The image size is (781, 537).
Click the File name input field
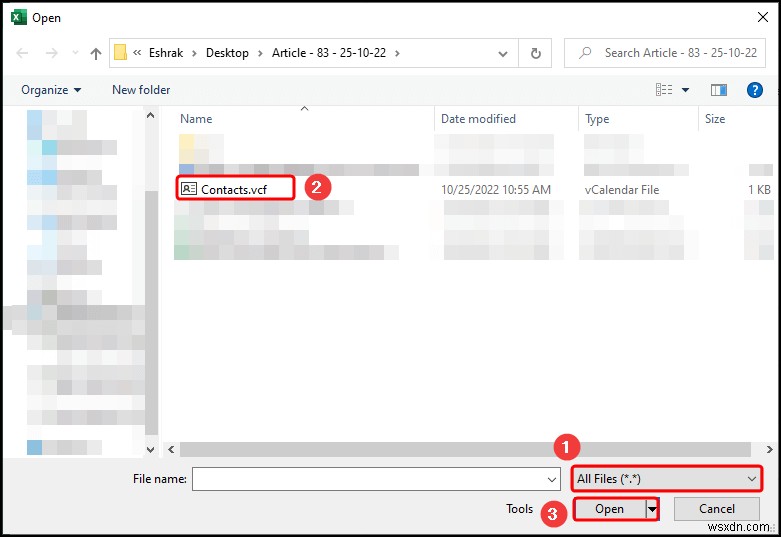[376, 479]
